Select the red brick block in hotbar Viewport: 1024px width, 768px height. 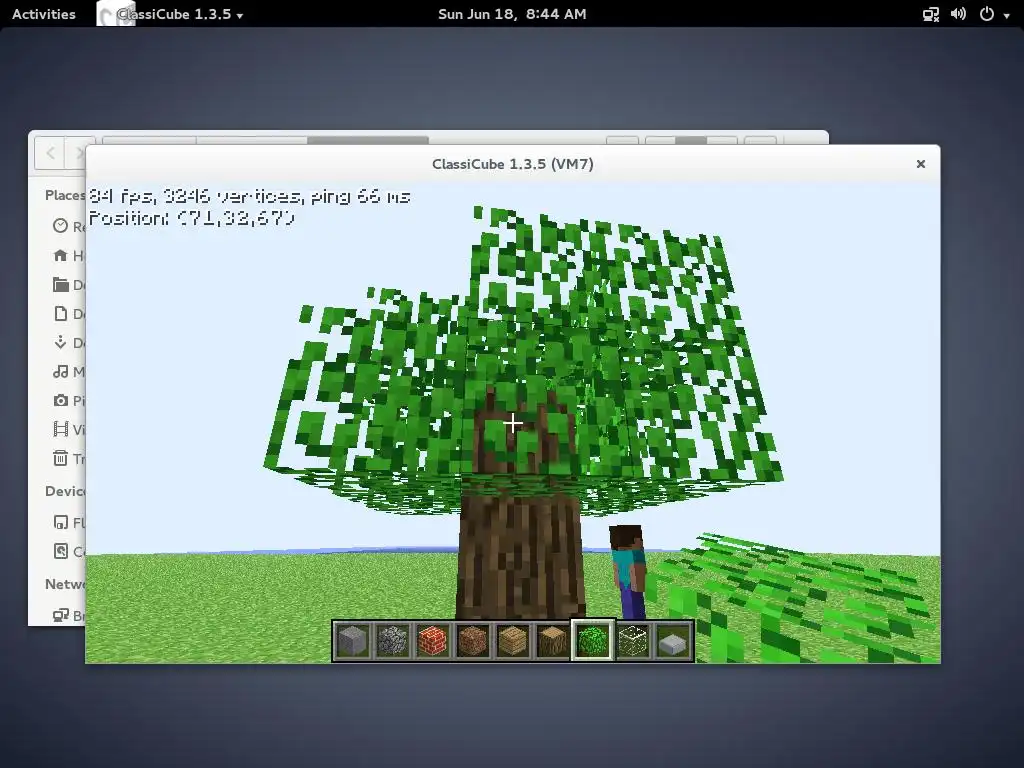click(x=433, y=641)
